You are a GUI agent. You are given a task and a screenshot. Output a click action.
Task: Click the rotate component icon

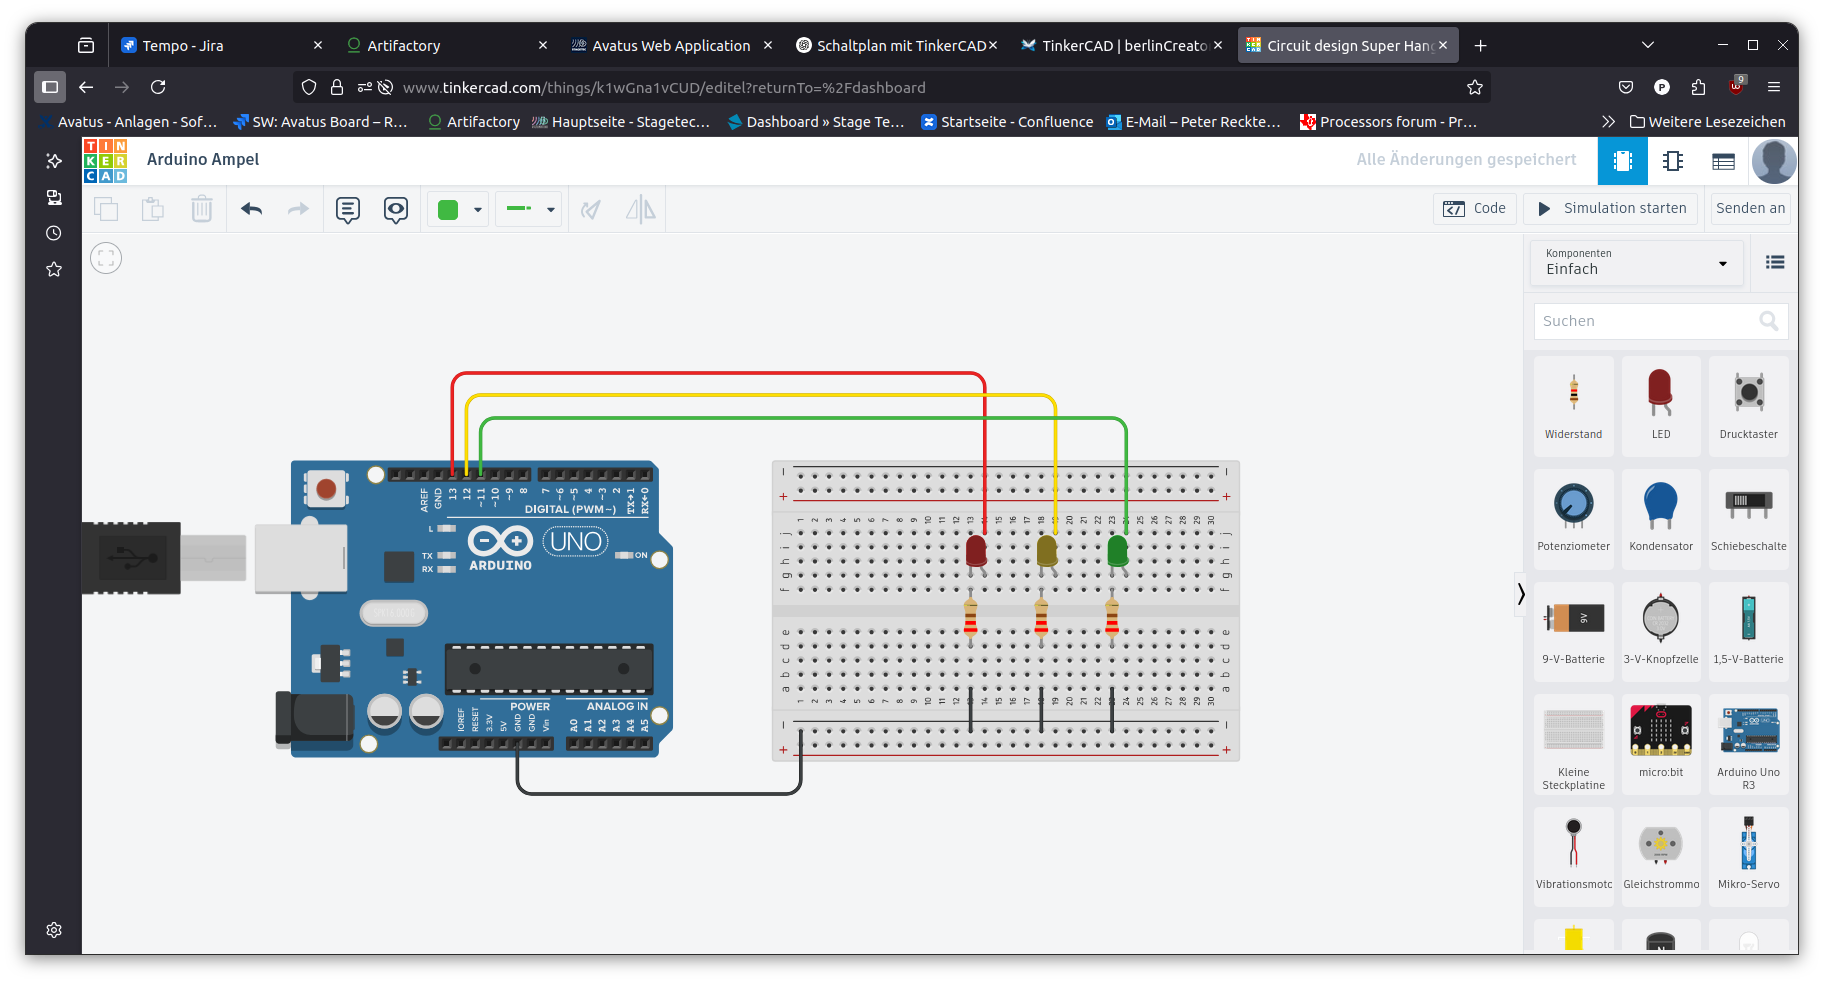click(x=591, y=209)
